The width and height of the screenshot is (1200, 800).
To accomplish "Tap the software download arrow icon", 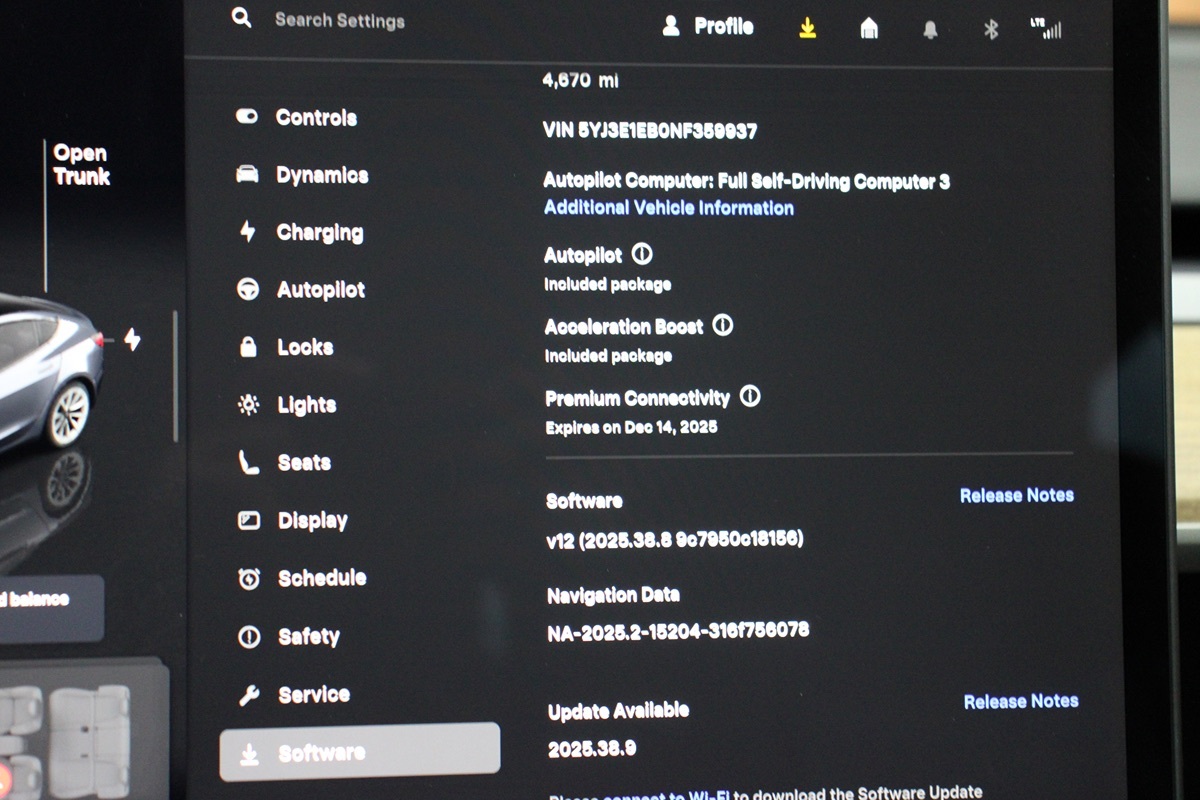I will (x=808, y=29).
